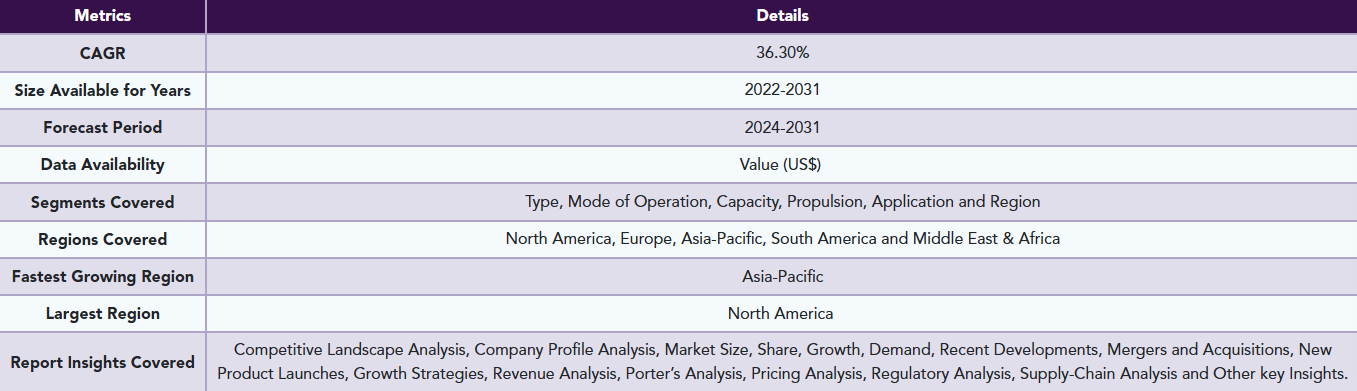Select the Size Available for Years label
Screen dimensions: 1357x391
(103, 90)
